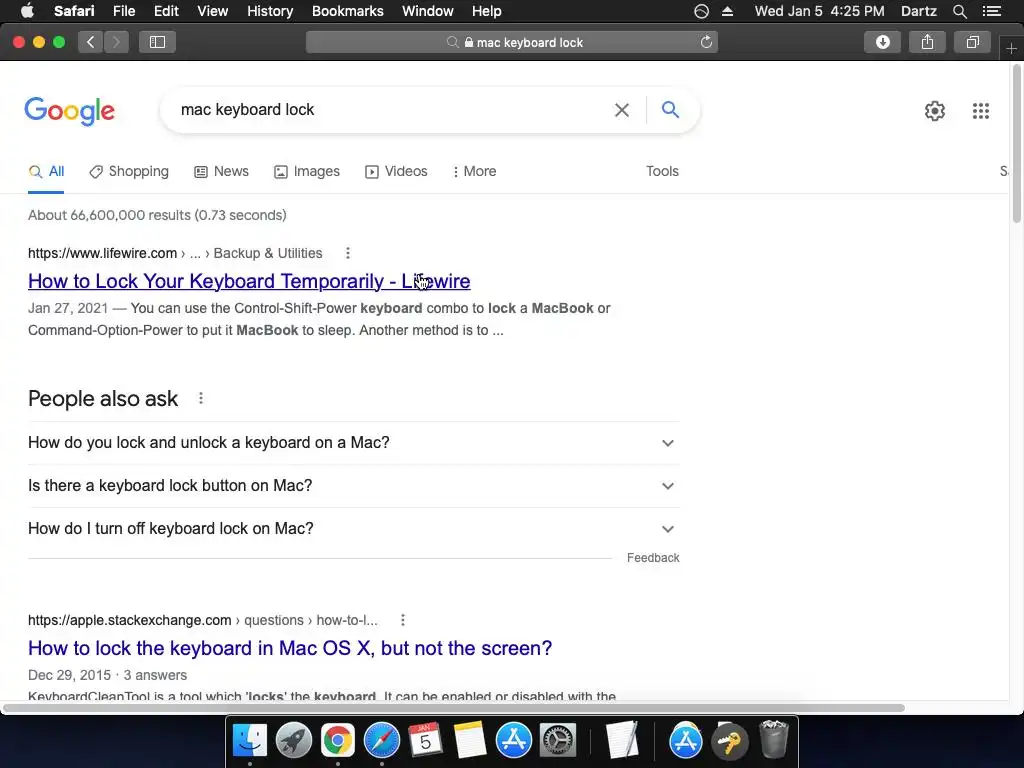This screenshot has height=768, width=1024.
Task: Click 'About 66,600,000 results' text
Action: 157,216
